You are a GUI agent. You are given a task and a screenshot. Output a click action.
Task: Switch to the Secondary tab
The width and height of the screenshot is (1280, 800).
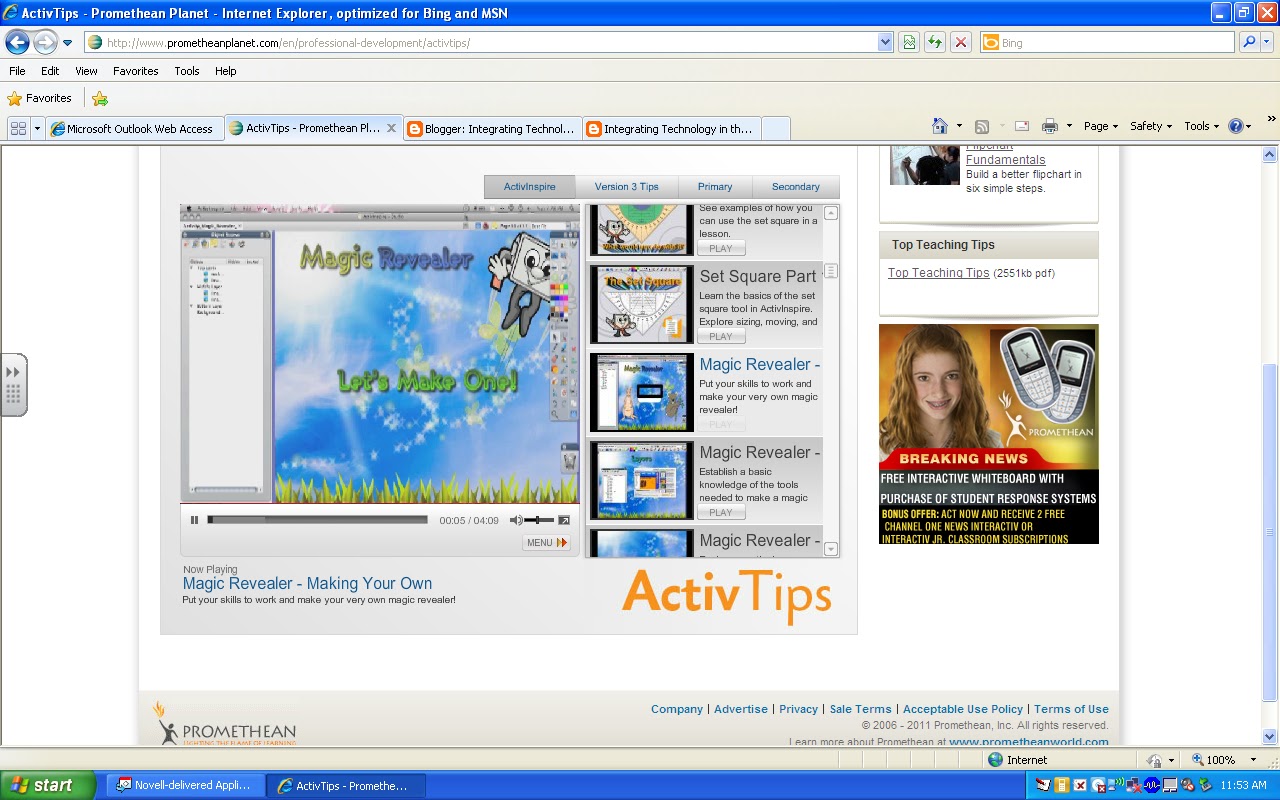pos(796,187)
